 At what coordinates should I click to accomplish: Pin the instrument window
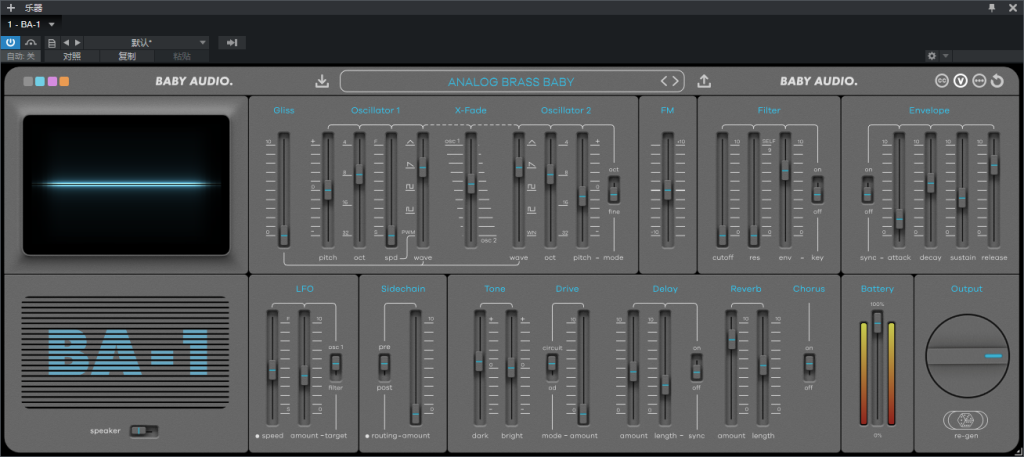click(x=992, y=8)
